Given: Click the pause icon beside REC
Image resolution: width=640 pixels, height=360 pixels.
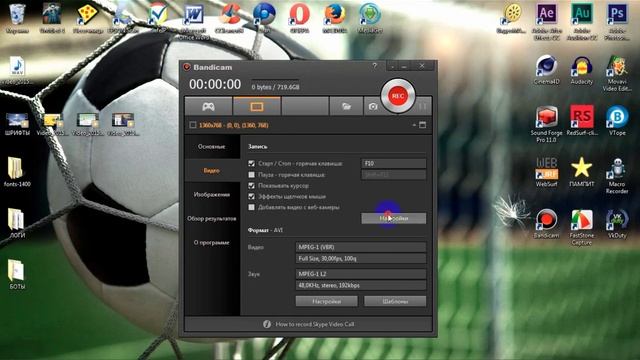Looking at the screenshot, I should [x=422, y=107].
